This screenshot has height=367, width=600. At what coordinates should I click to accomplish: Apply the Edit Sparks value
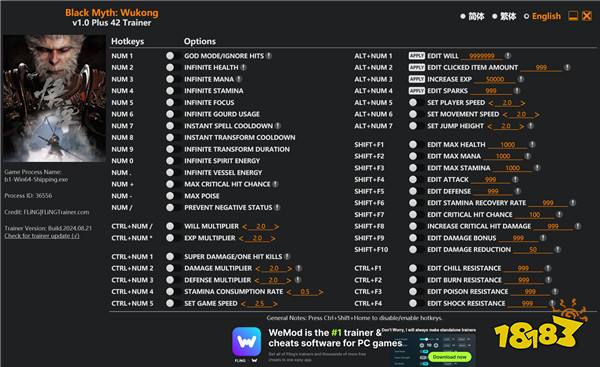(x=417, y=91)
